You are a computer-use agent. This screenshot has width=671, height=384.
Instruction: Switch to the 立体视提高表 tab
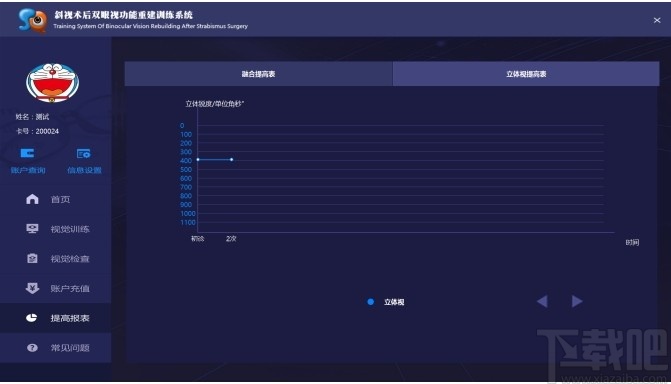pyautogui.click(x=526, y=74)
